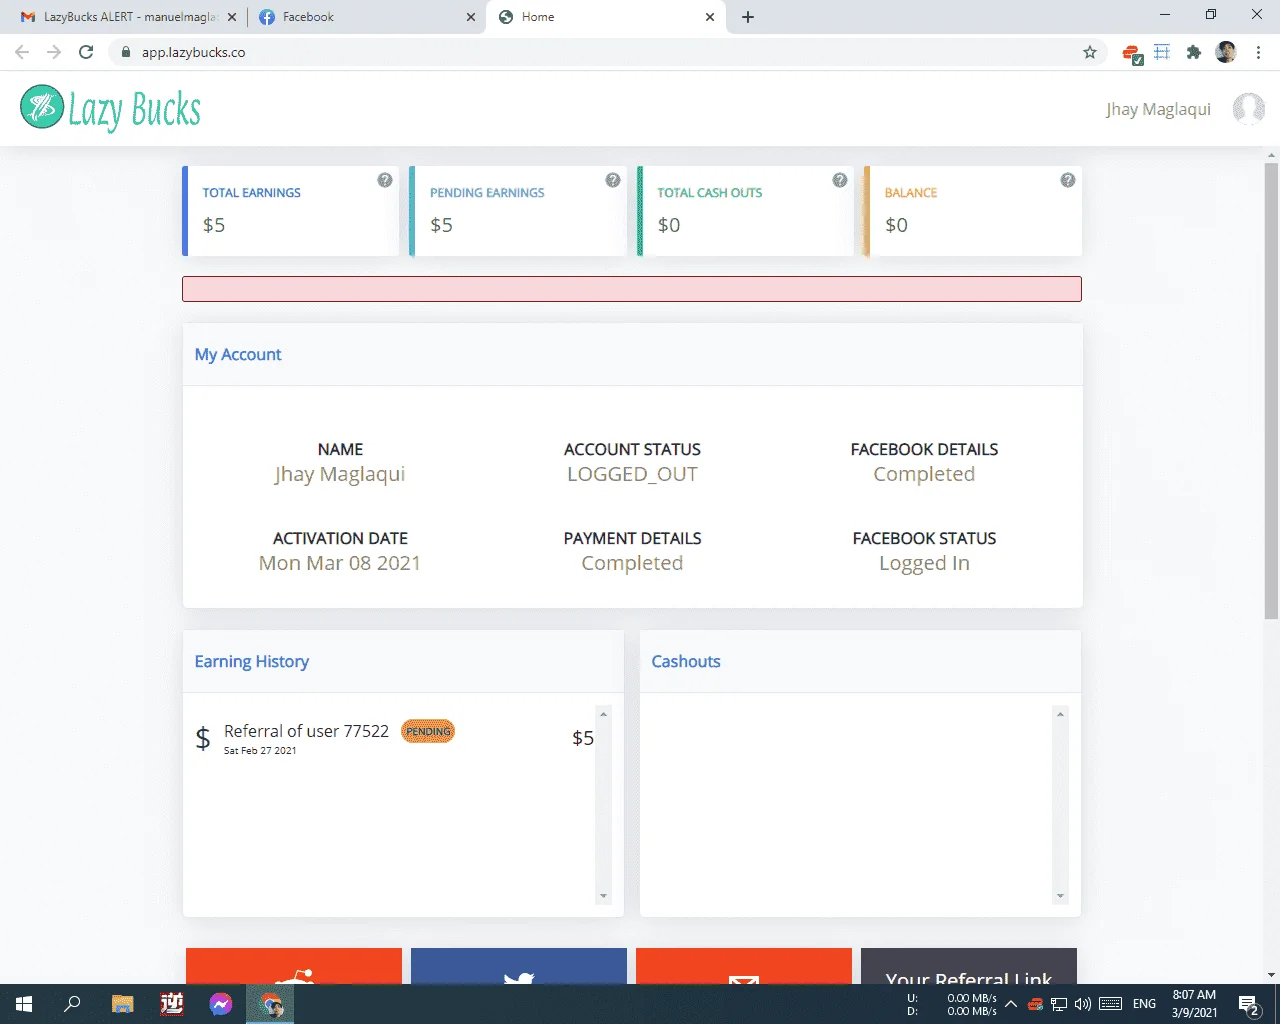
Task: Open the Windows Start menu
Action: click(24, 1004)
